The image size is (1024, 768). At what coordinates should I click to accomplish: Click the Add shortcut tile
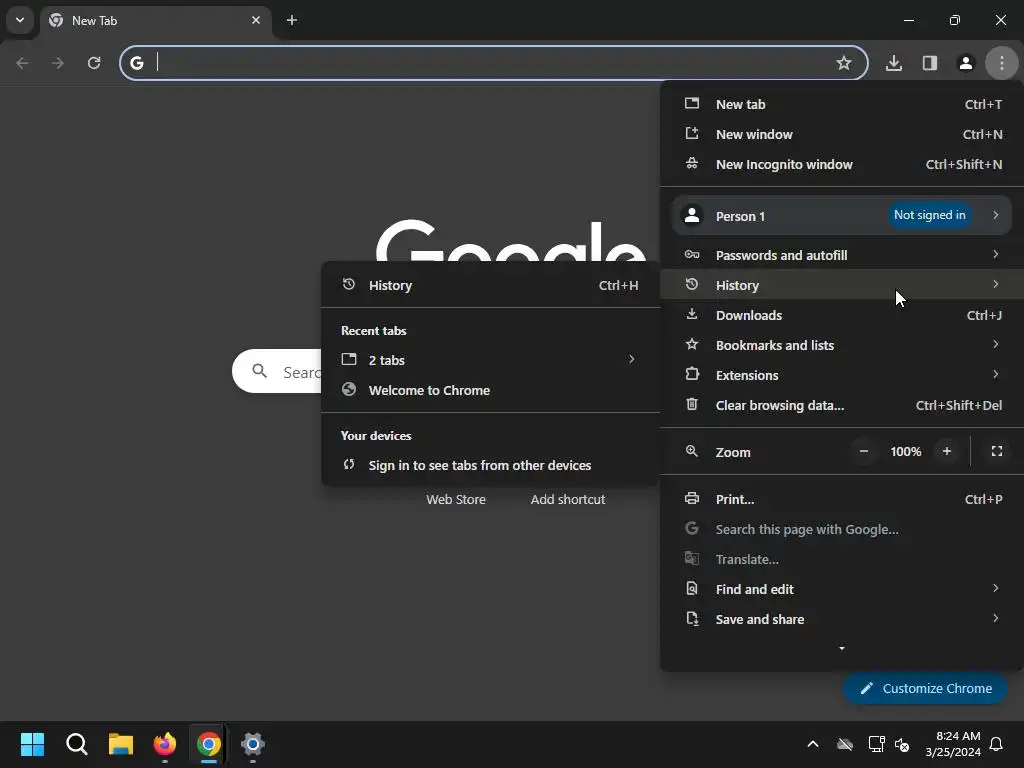point(568,500)
